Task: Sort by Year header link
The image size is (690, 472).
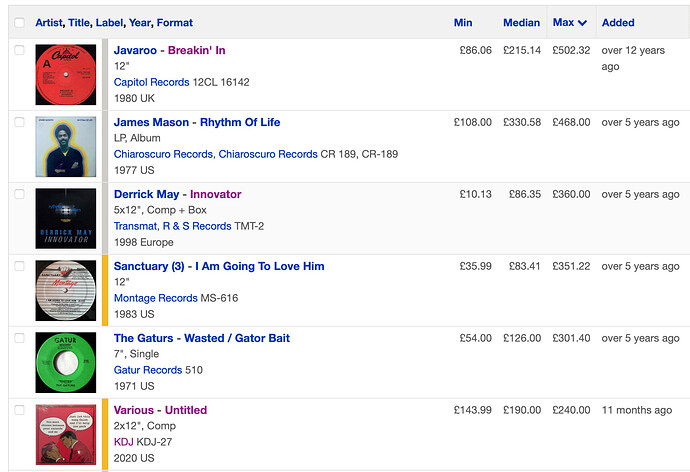Action: [140, 22]
